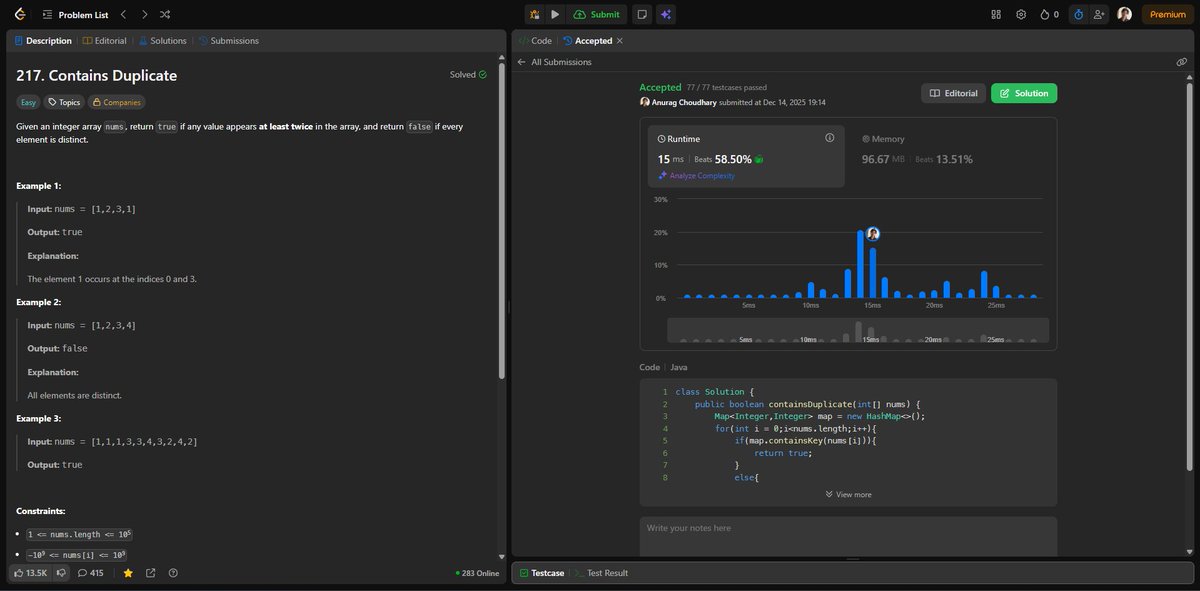1200x591 pixels.
Task: Open the AI sparkle assistant icon
Action: 666,14
